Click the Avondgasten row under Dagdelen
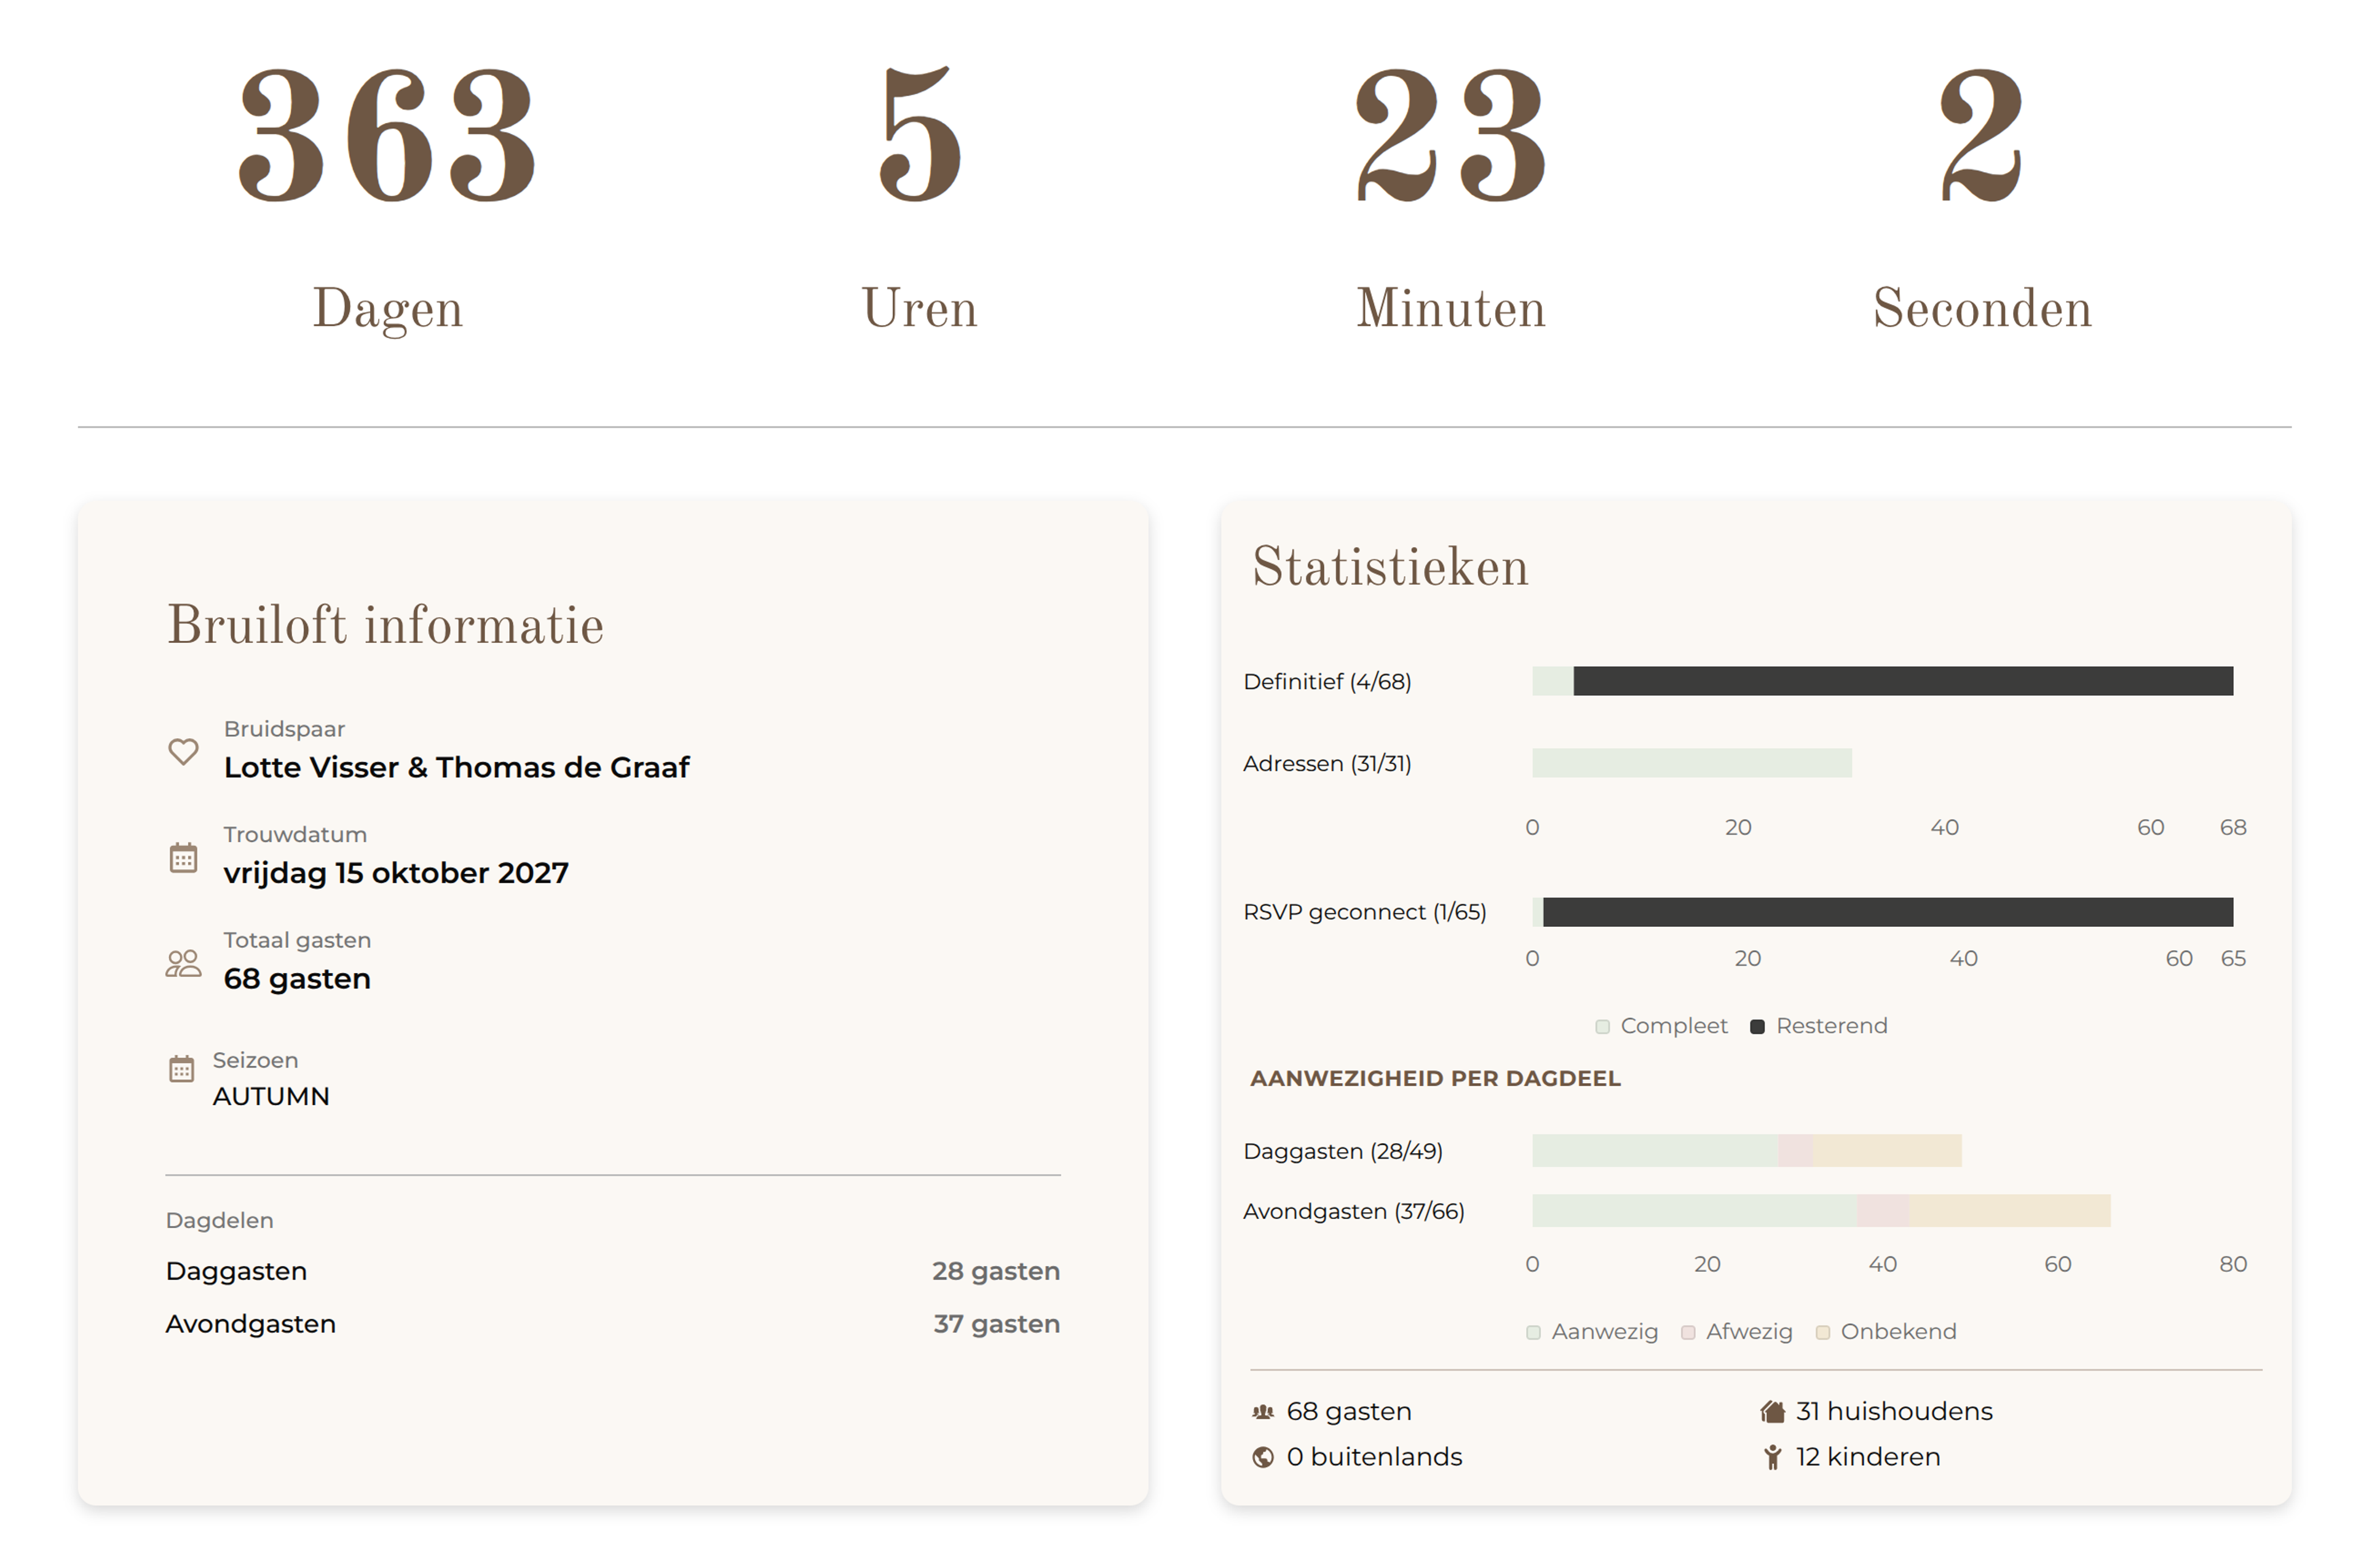Viewport: 2361px width, 1568px height. (x=613, y=1324)
